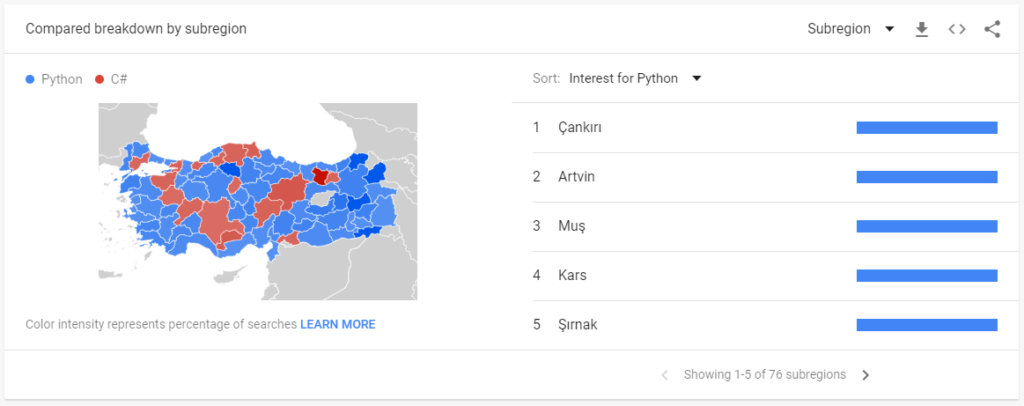Click the embed code icon
Viewport: 1024px width, 406px height.
pyautogui.click(x=957, y=29)
